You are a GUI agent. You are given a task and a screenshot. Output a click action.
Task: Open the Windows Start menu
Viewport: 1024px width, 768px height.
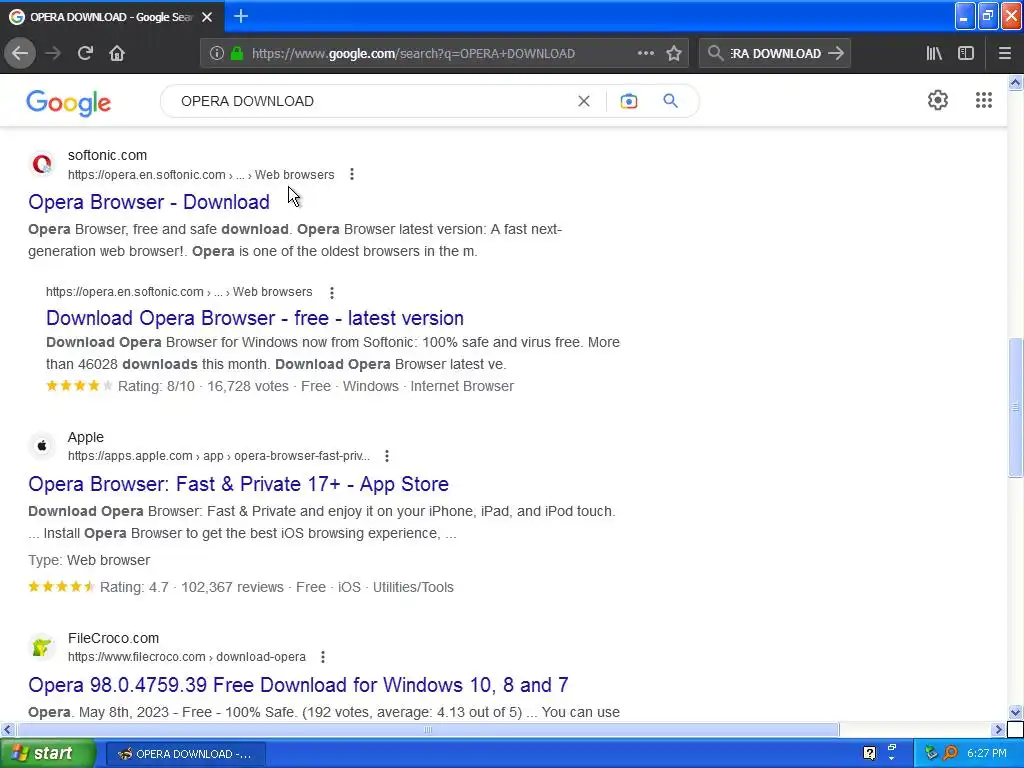tap(48, 754)
